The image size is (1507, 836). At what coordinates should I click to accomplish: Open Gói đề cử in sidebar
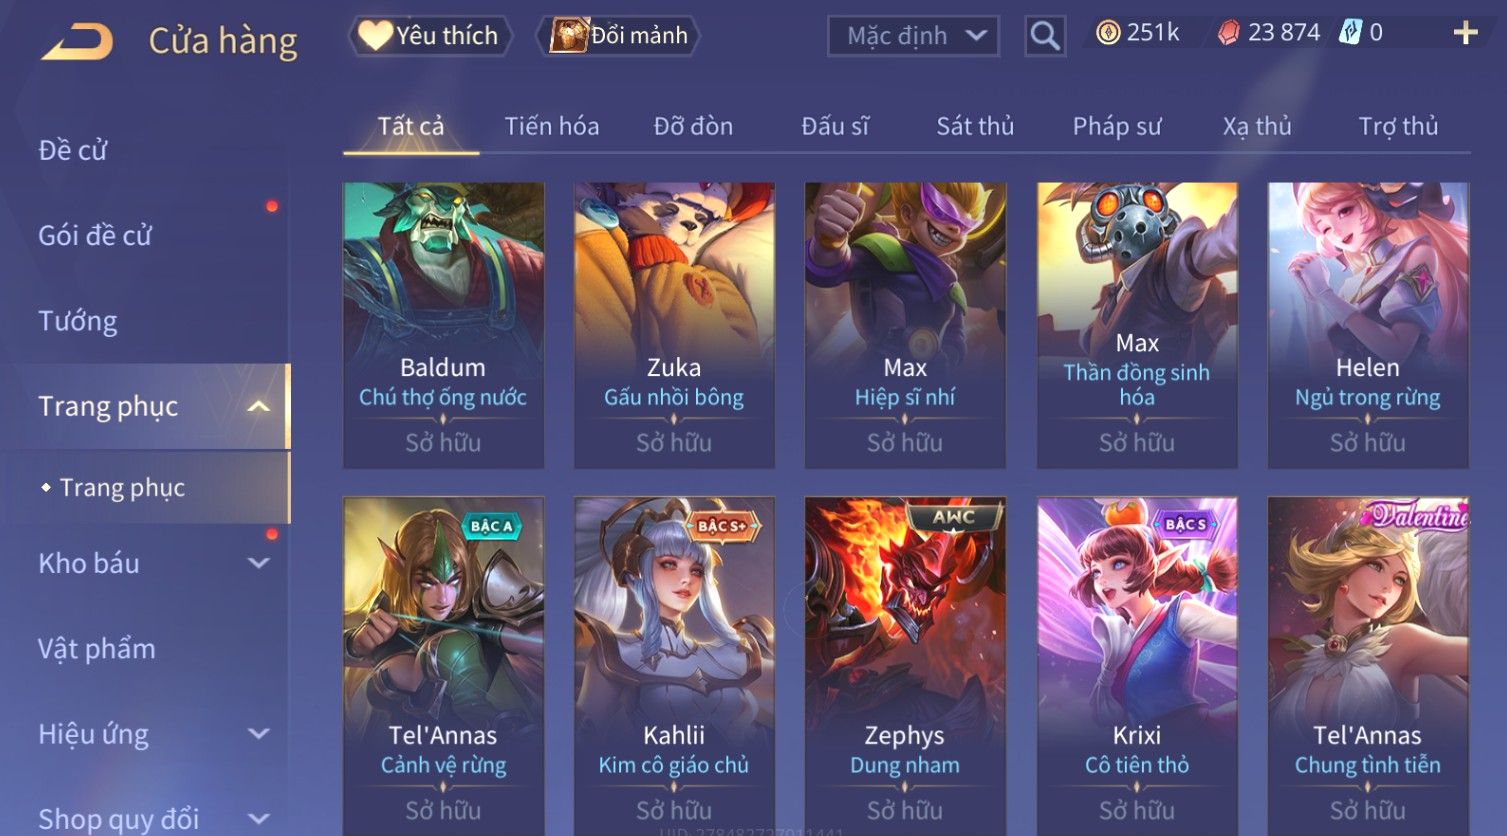(95, 235)
